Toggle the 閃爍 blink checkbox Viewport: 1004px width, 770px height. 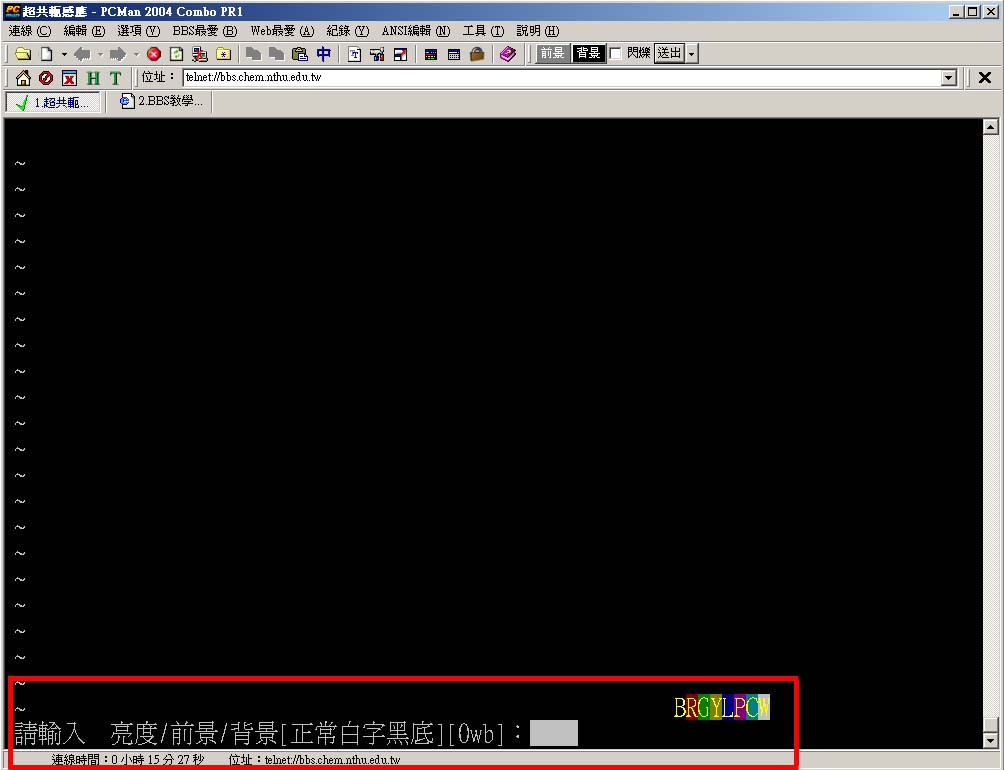616,53
